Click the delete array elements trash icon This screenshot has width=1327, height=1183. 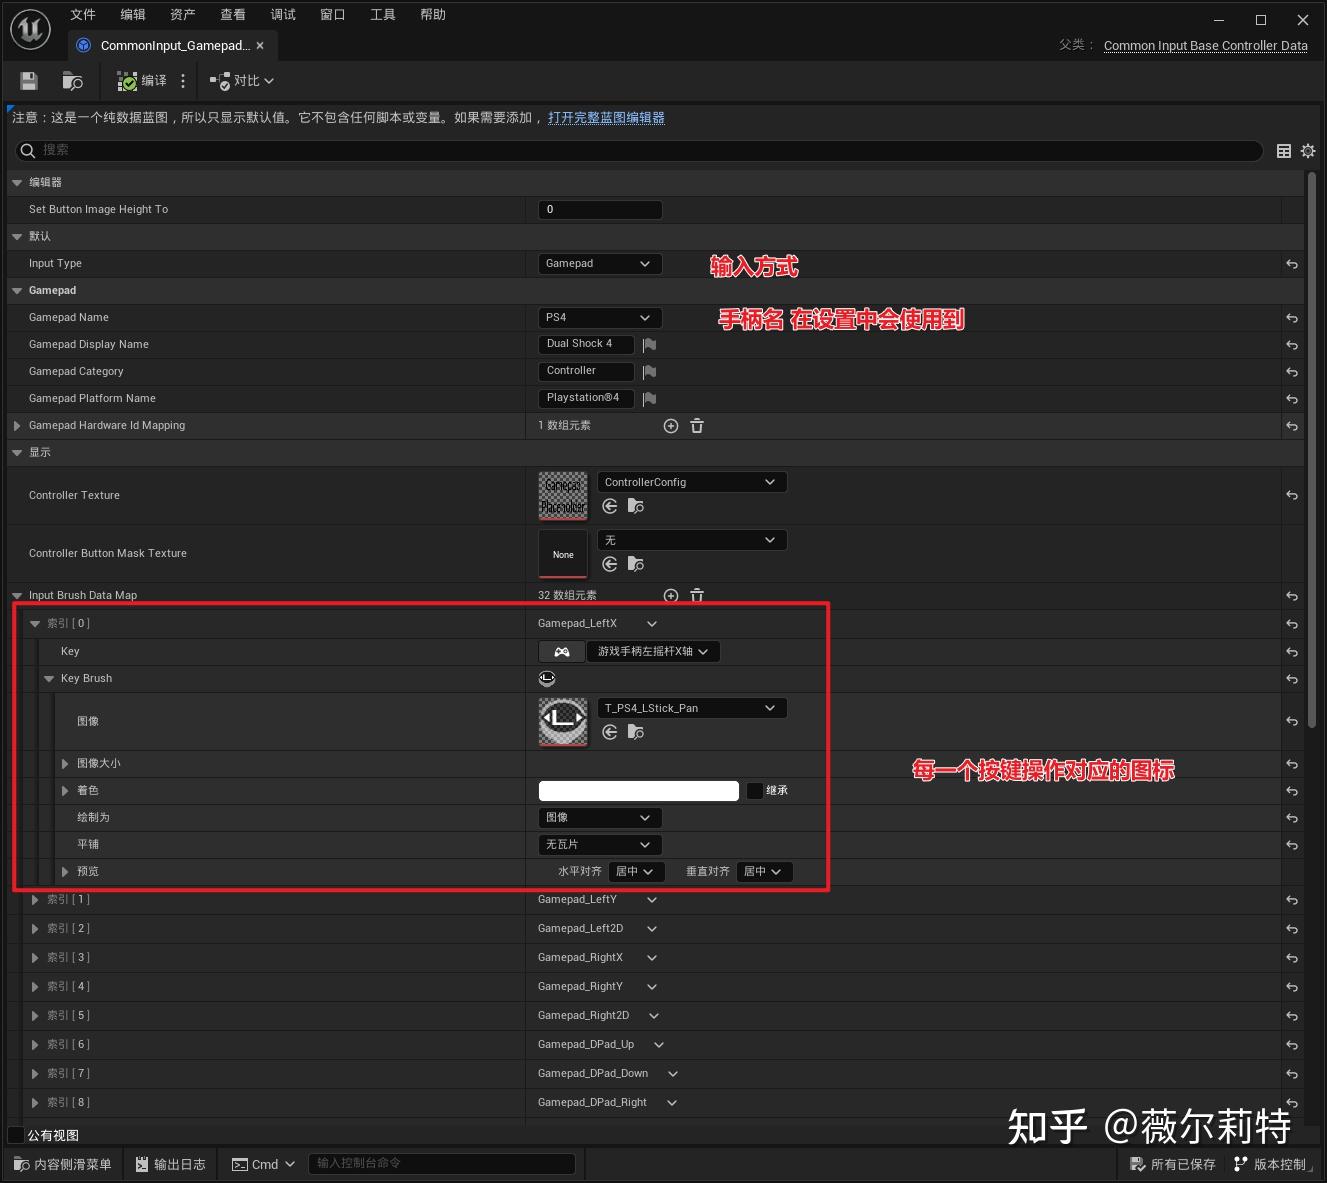pos(697,595)
